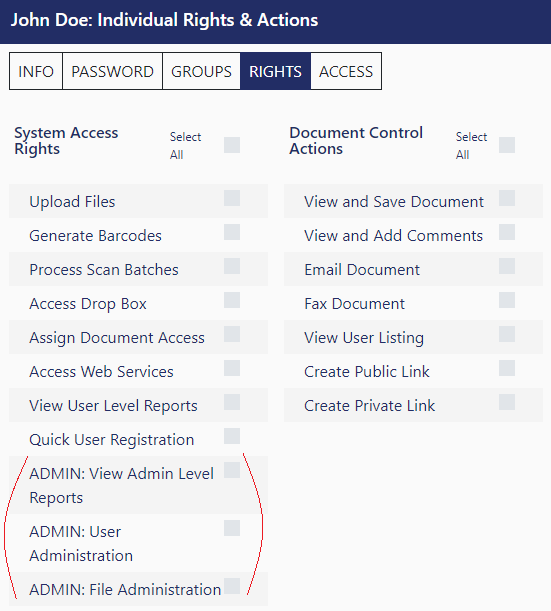Select the RIGHTS tab
Screen dimensions: 551x611
(276, 71)
